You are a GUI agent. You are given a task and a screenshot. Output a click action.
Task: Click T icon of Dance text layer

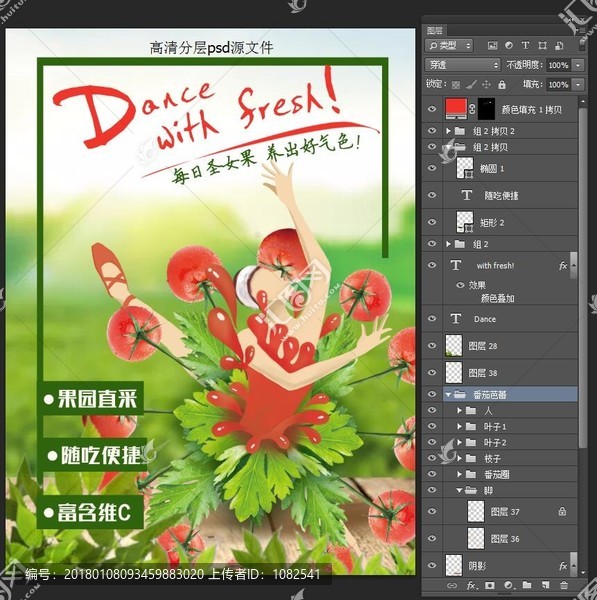[455, 318]
